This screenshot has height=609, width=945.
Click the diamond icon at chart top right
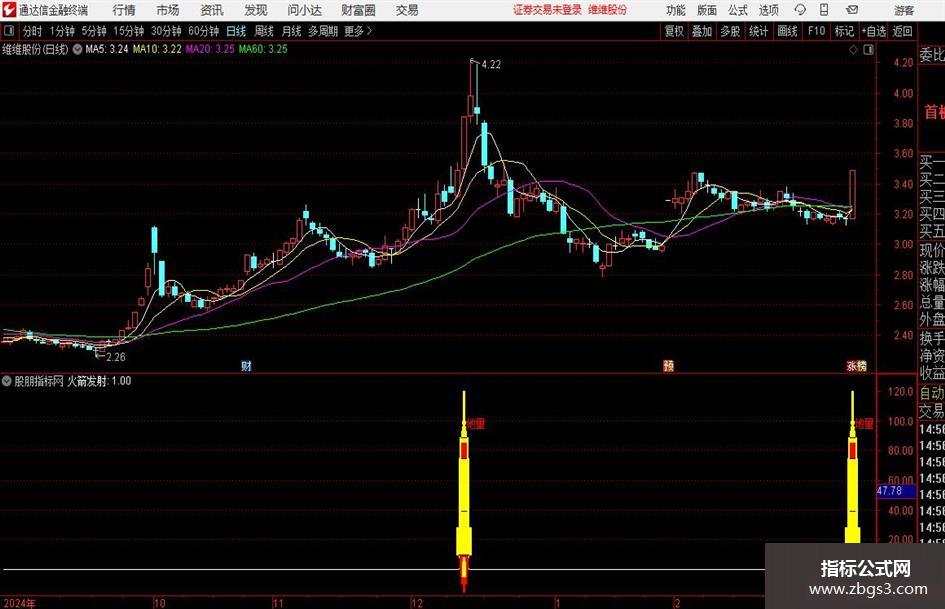853,50
